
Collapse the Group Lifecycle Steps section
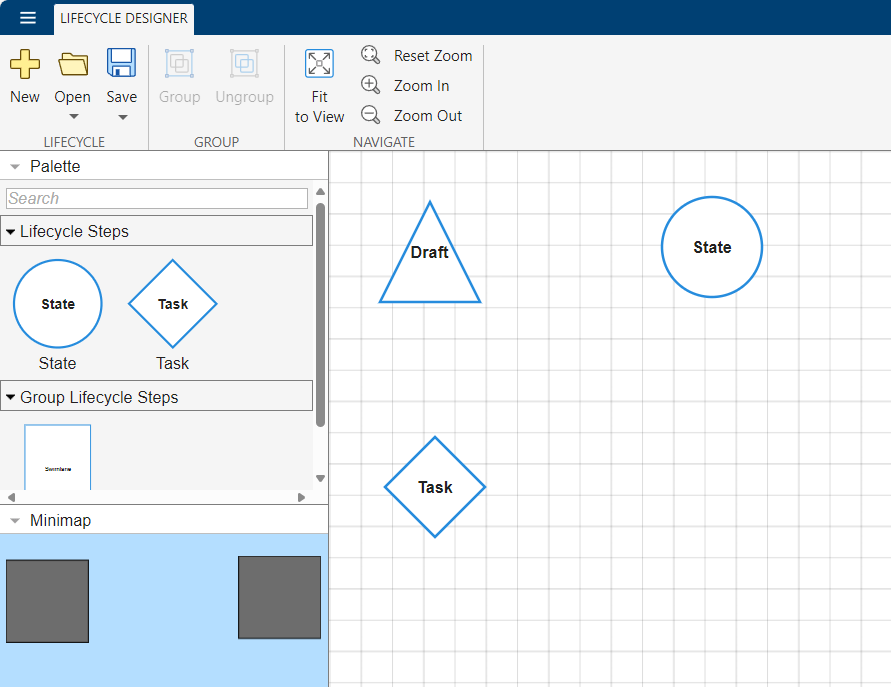point(11,398)
